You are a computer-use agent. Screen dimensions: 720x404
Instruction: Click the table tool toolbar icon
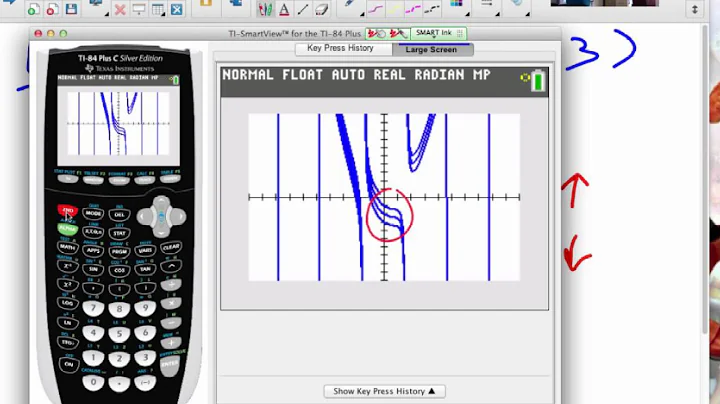tap(158, 9)
